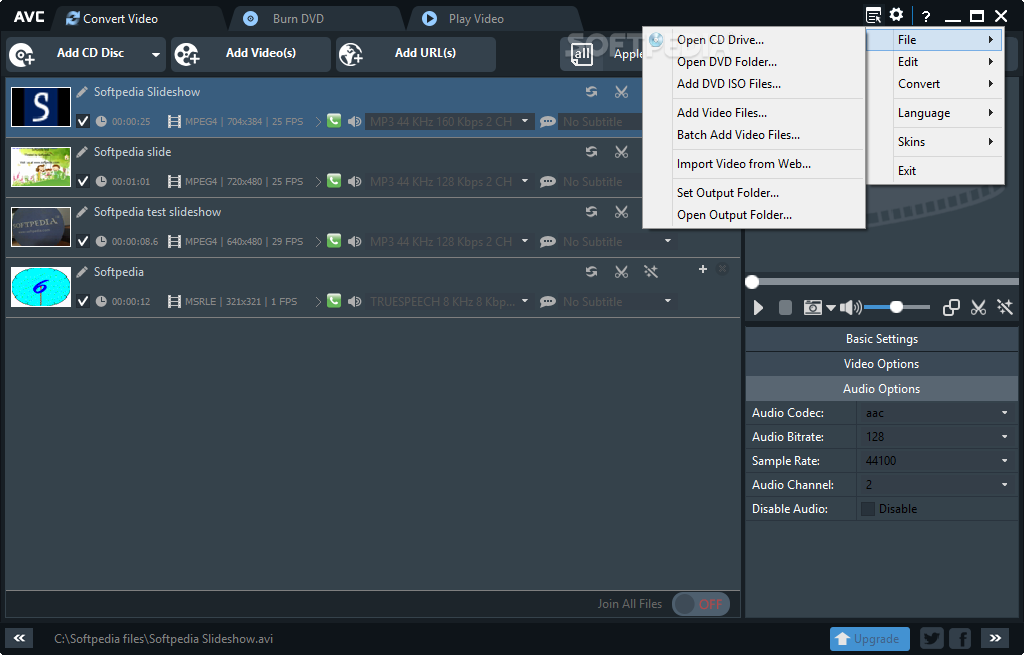The height and width of the screenshot is (655, 1024).
Task: Open audio track dropdown for Softpedia slide
Action: (x=524, y=181)
